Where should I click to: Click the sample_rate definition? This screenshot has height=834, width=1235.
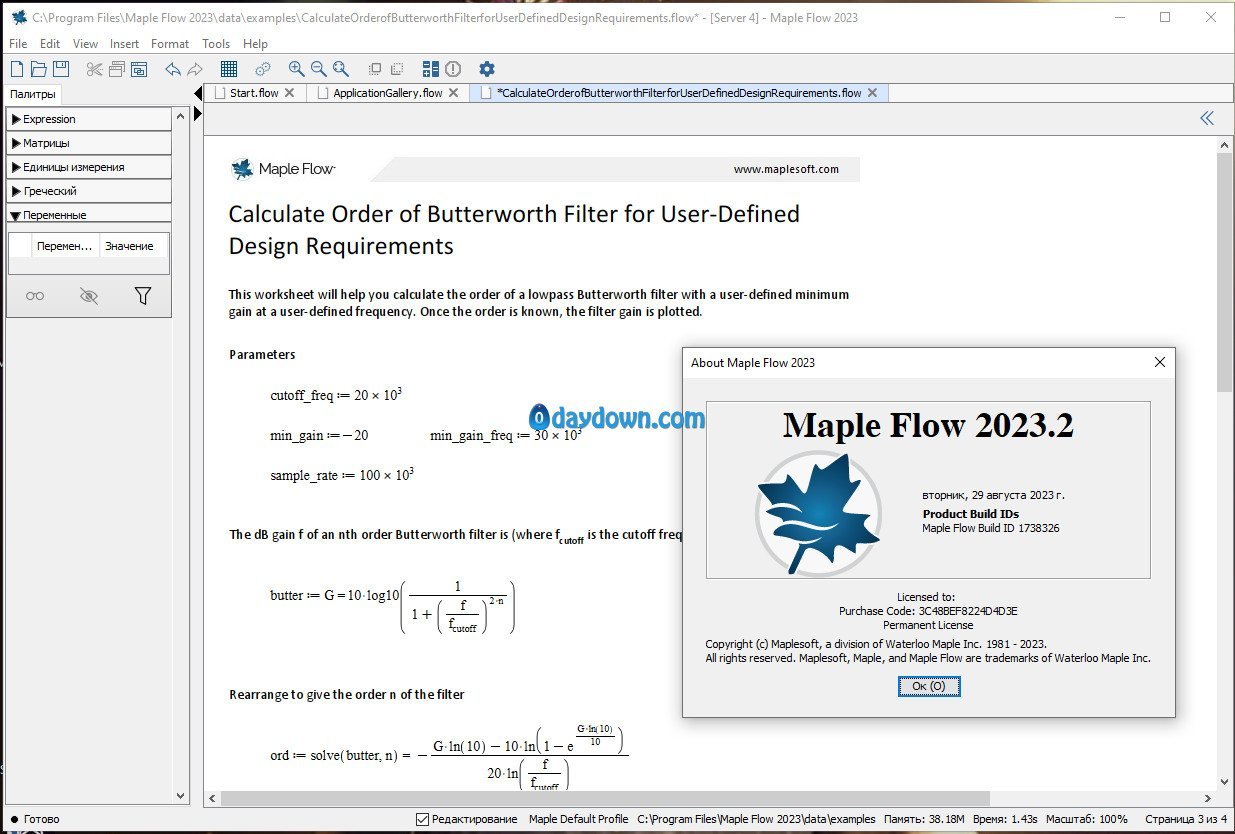341,475
